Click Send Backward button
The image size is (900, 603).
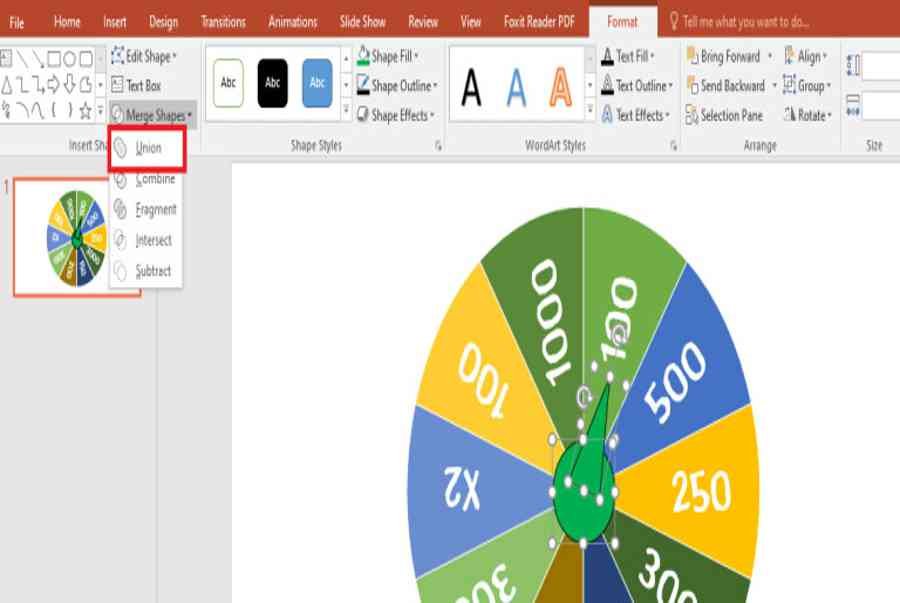coord(727,85)
